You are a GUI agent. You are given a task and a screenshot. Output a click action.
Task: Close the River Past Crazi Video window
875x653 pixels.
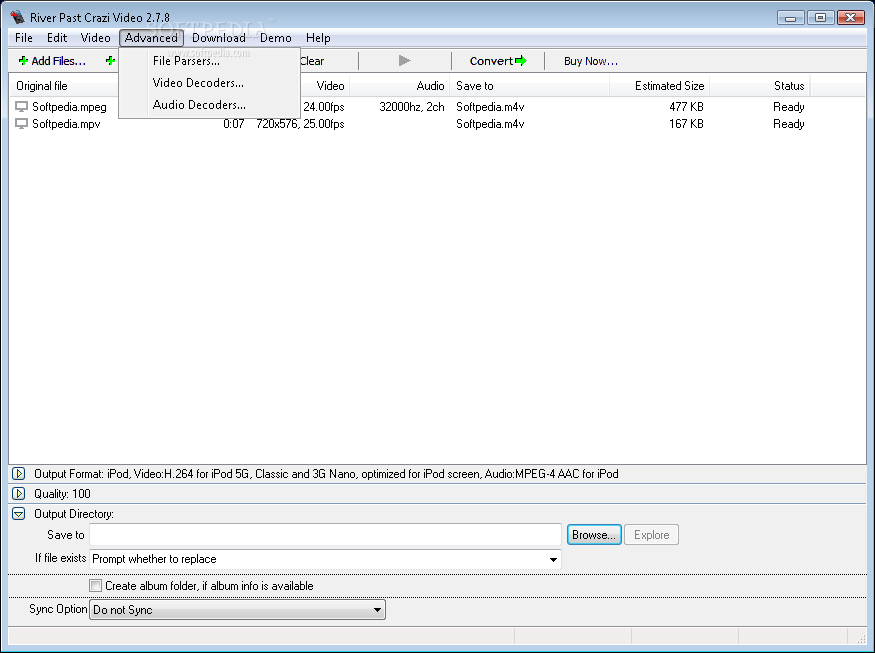pyautogui.click(x=850, y=18)
